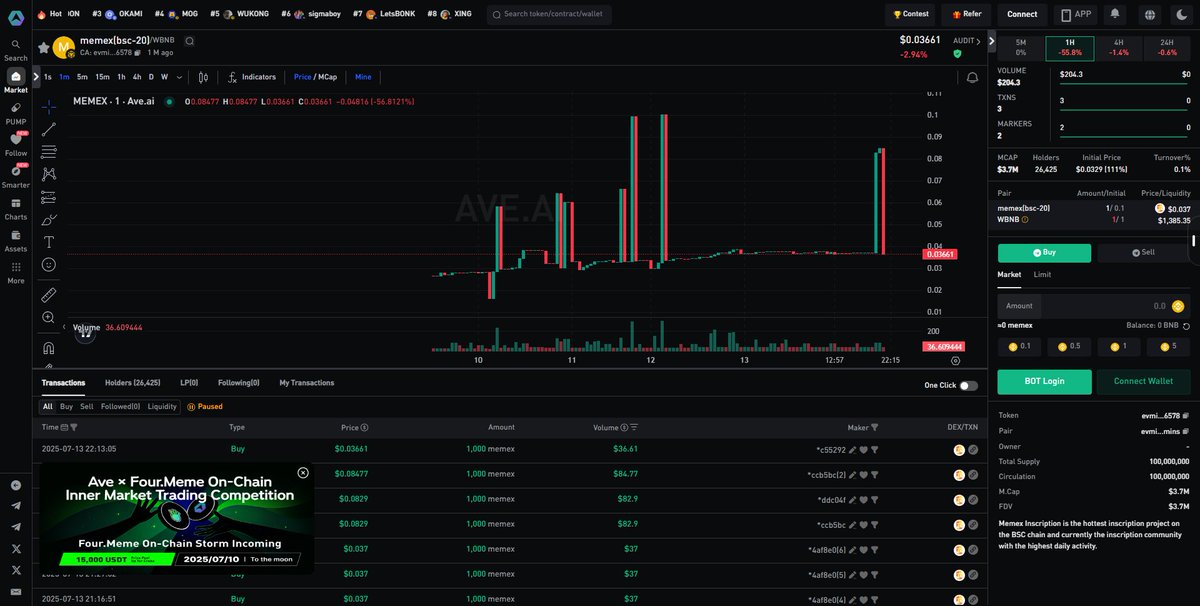This screenshot has width=1200, height=606.
Task: Open My Transactions tab
Action: click(x=306, y=383)
